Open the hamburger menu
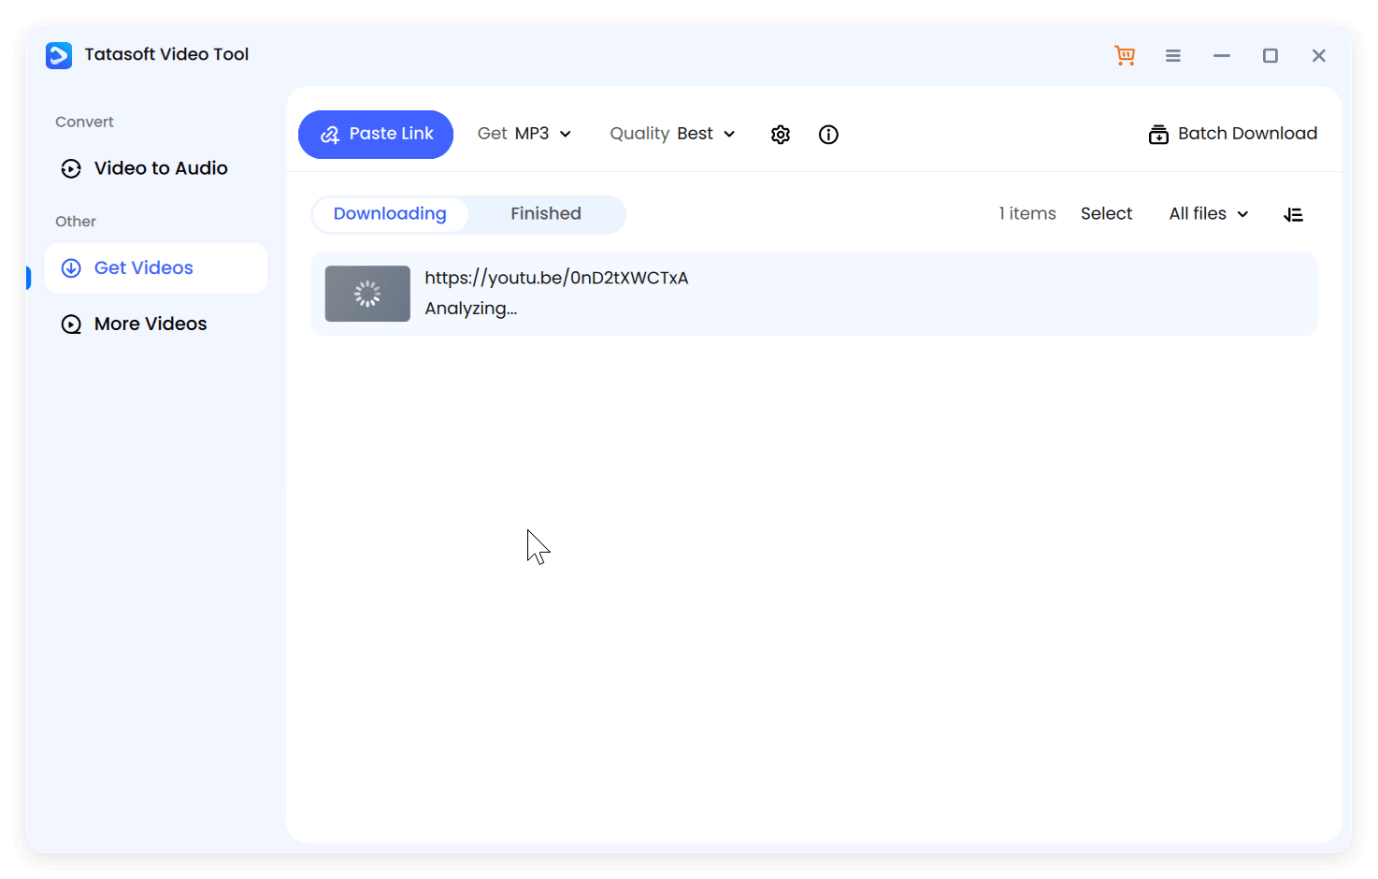1378x879 pixels. coord(1172,55)
